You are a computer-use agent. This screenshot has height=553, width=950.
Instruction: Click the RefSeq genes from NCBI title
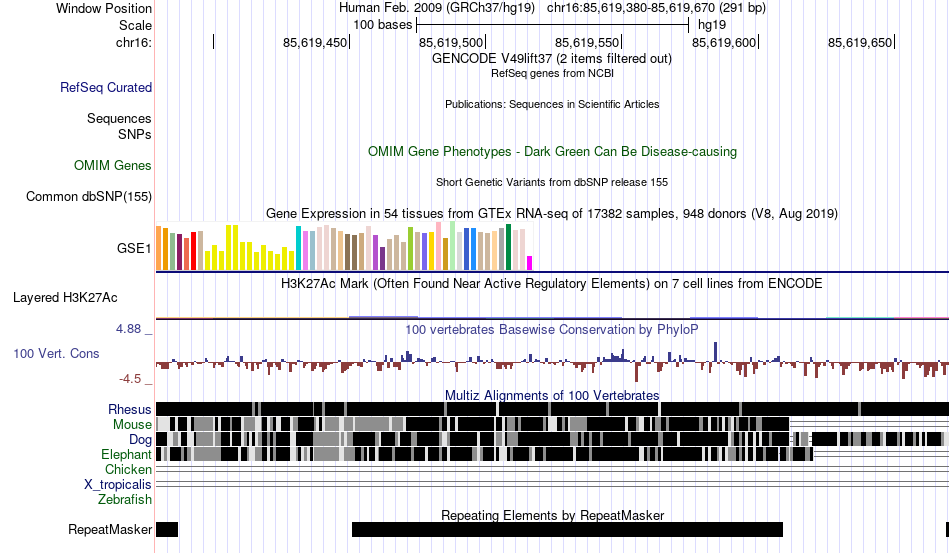552,73
